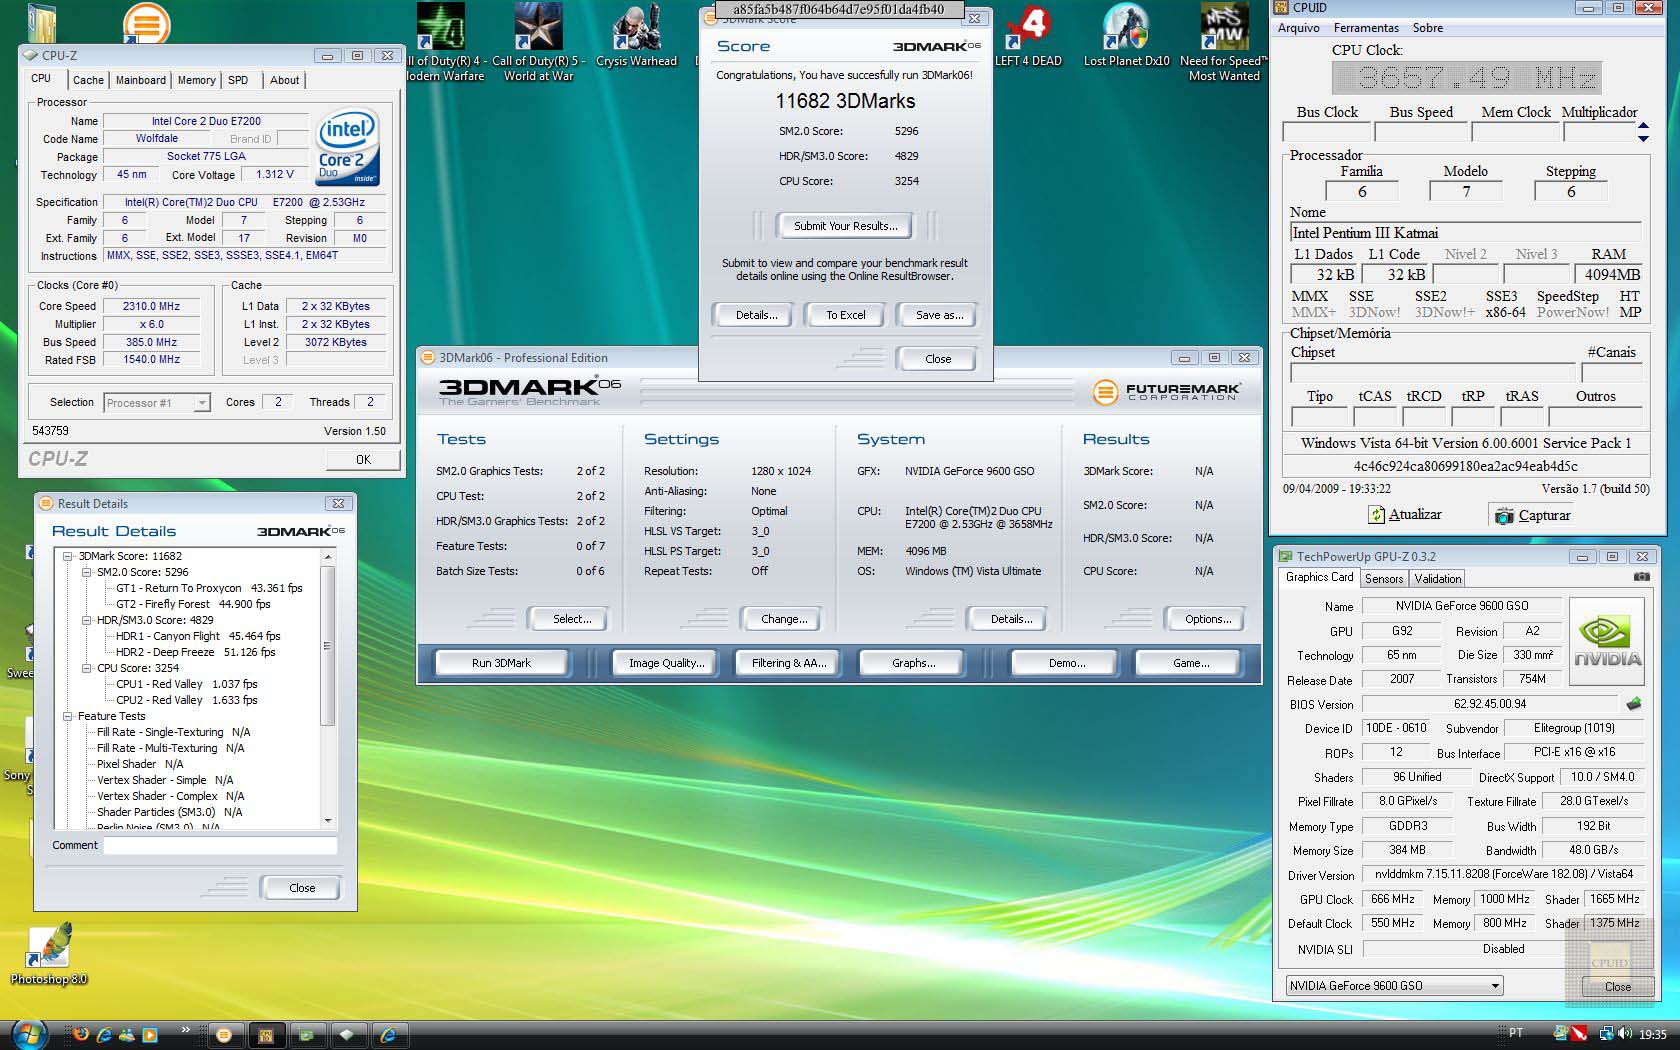The height and width of the screenshot is (1050, 1680).
Task: Collapse the Feature Tests tree node
Action: coord(68,716)
